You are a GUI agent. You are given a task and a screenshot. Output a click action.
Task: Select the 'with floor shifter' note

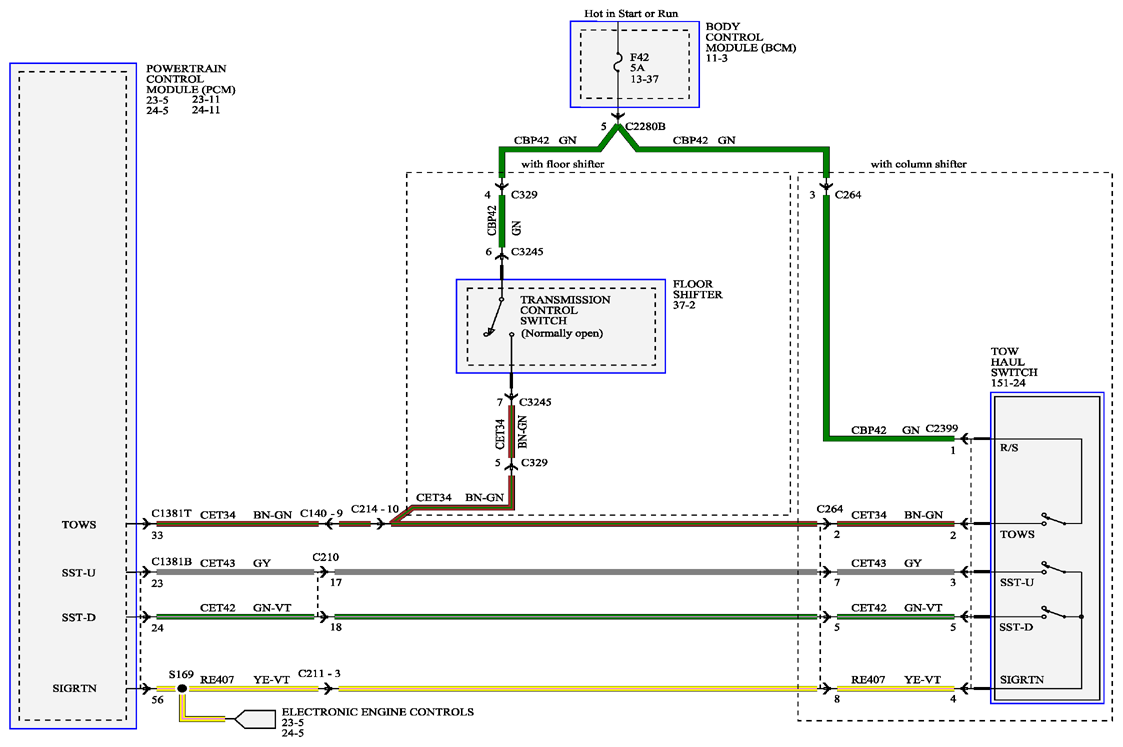[x=563, y=164]
